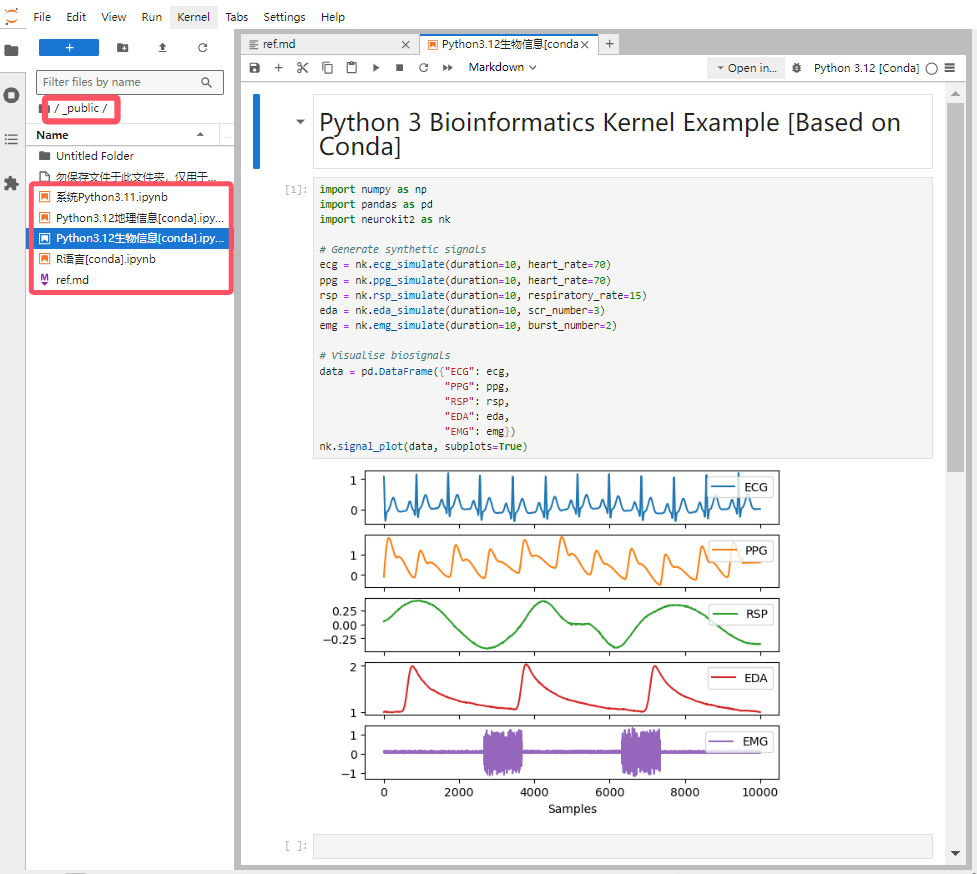Image resolution: width=977 pixels, height=874 pixels.
Task: Collapse the notebook heading section
Action: point(300,122)
